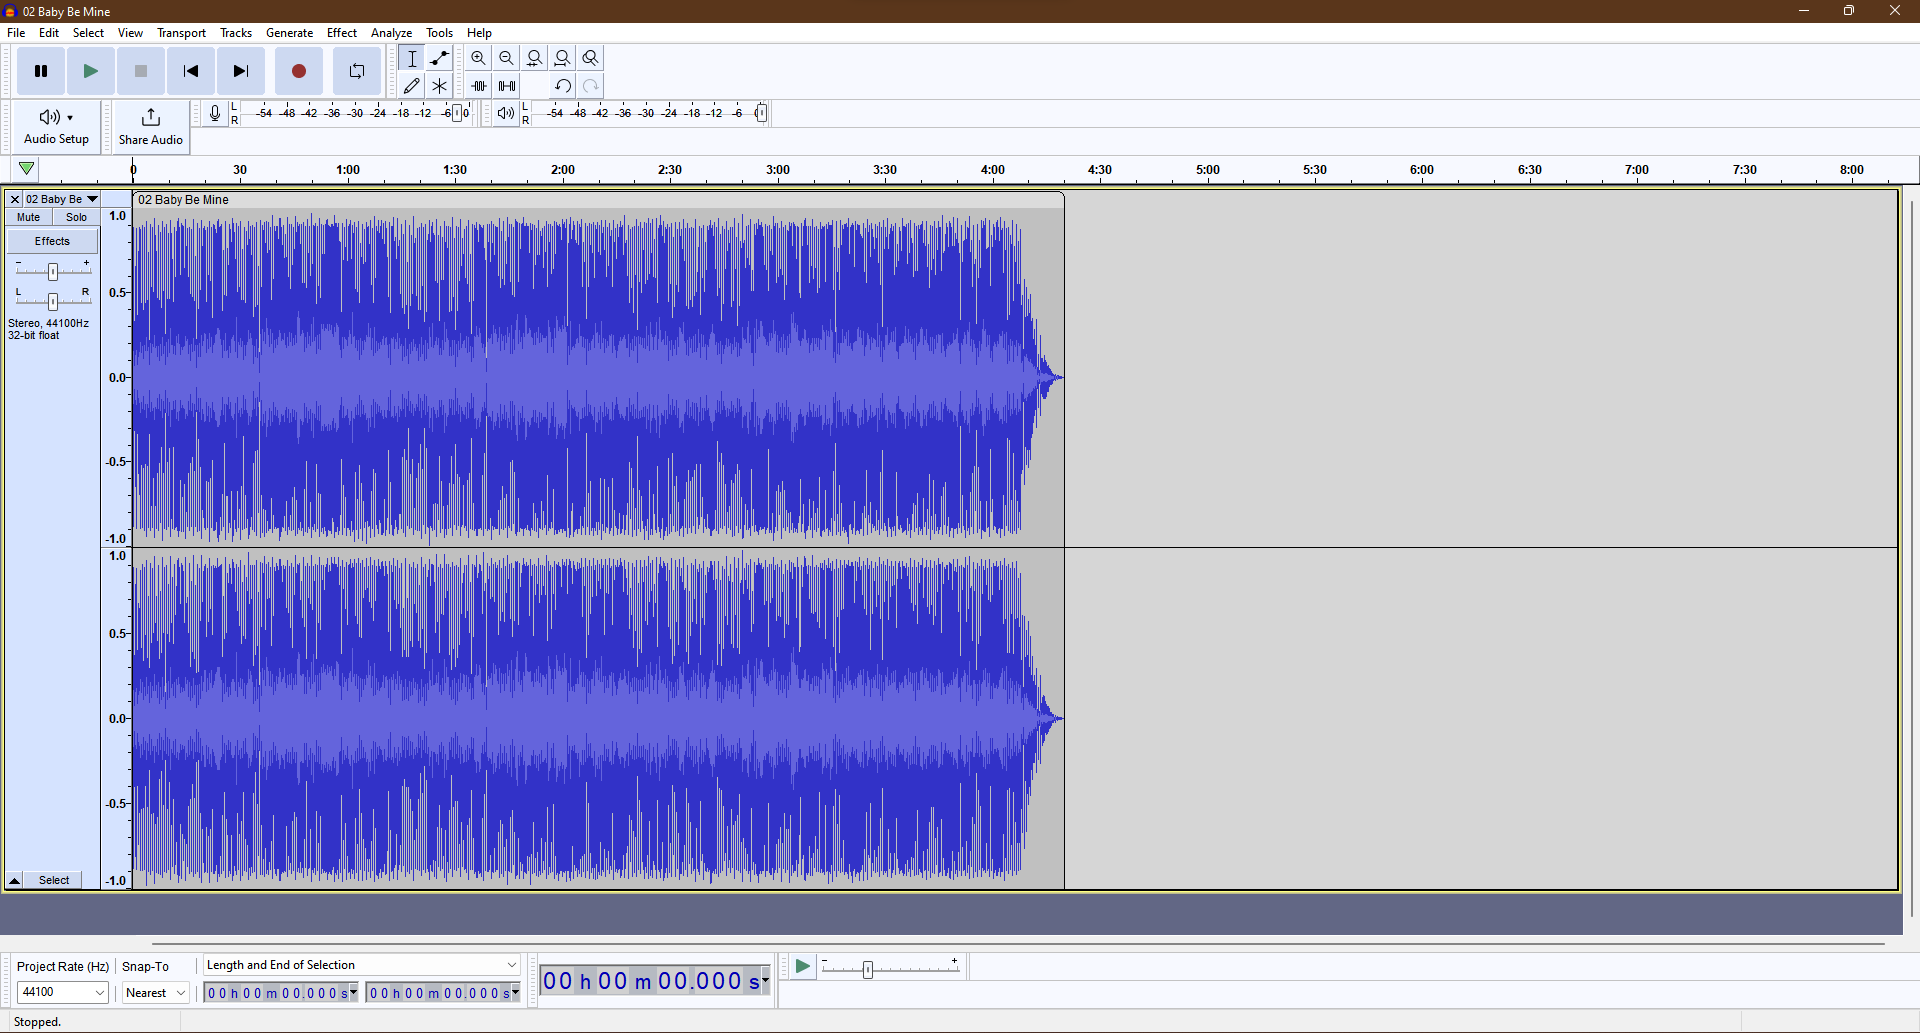This screenshot has height=1033, width=1920.
Task: Open Length and End of Selection dropdown
Action: click(361, 965)
